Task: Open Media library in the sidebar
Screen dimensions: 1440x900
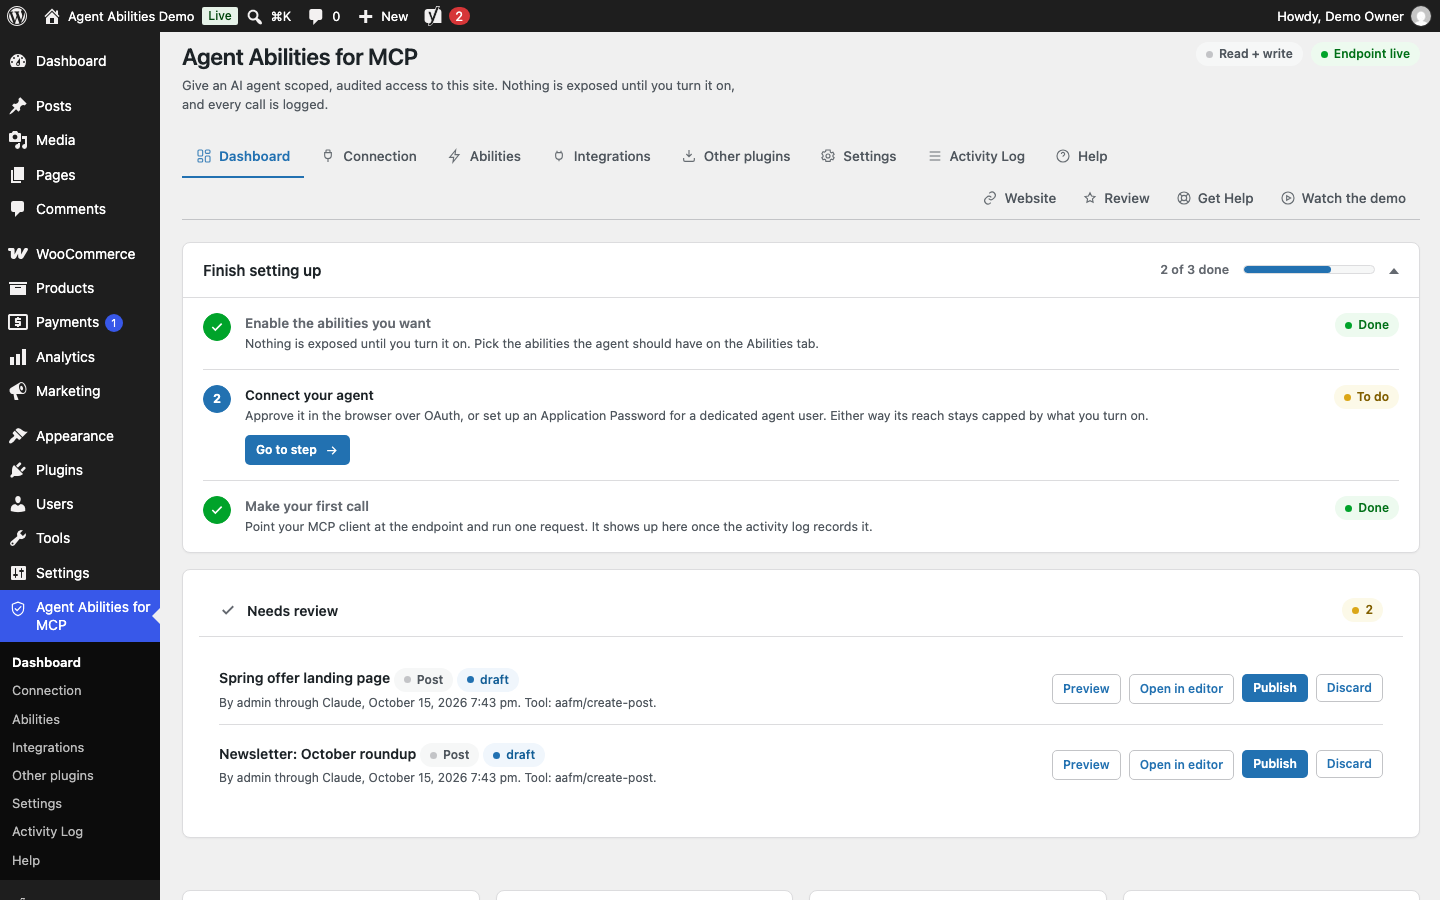Action: 80,140
